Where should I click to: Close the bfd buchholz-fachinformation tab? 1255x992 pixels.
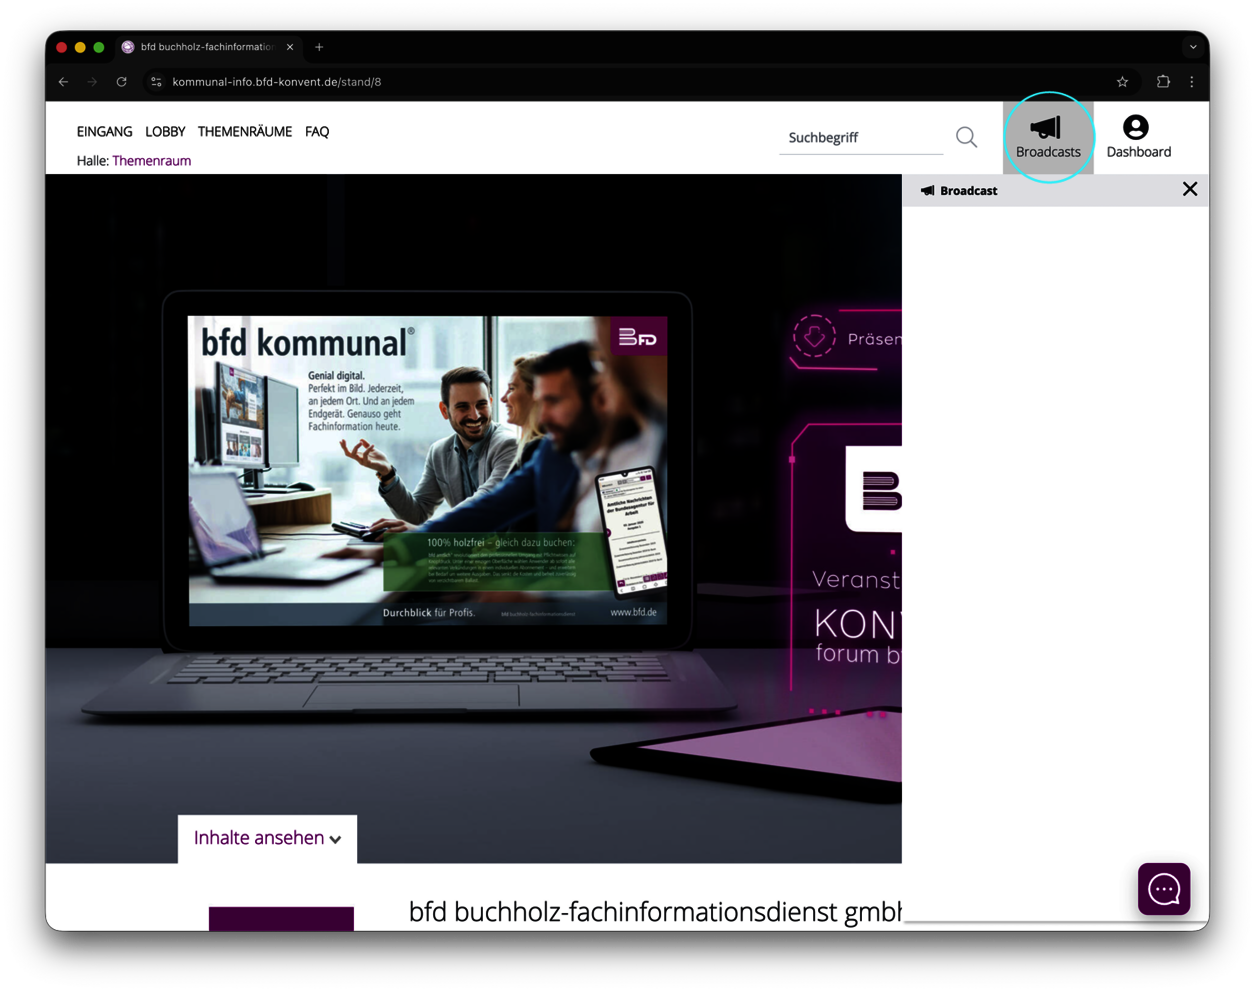point(290,47)
